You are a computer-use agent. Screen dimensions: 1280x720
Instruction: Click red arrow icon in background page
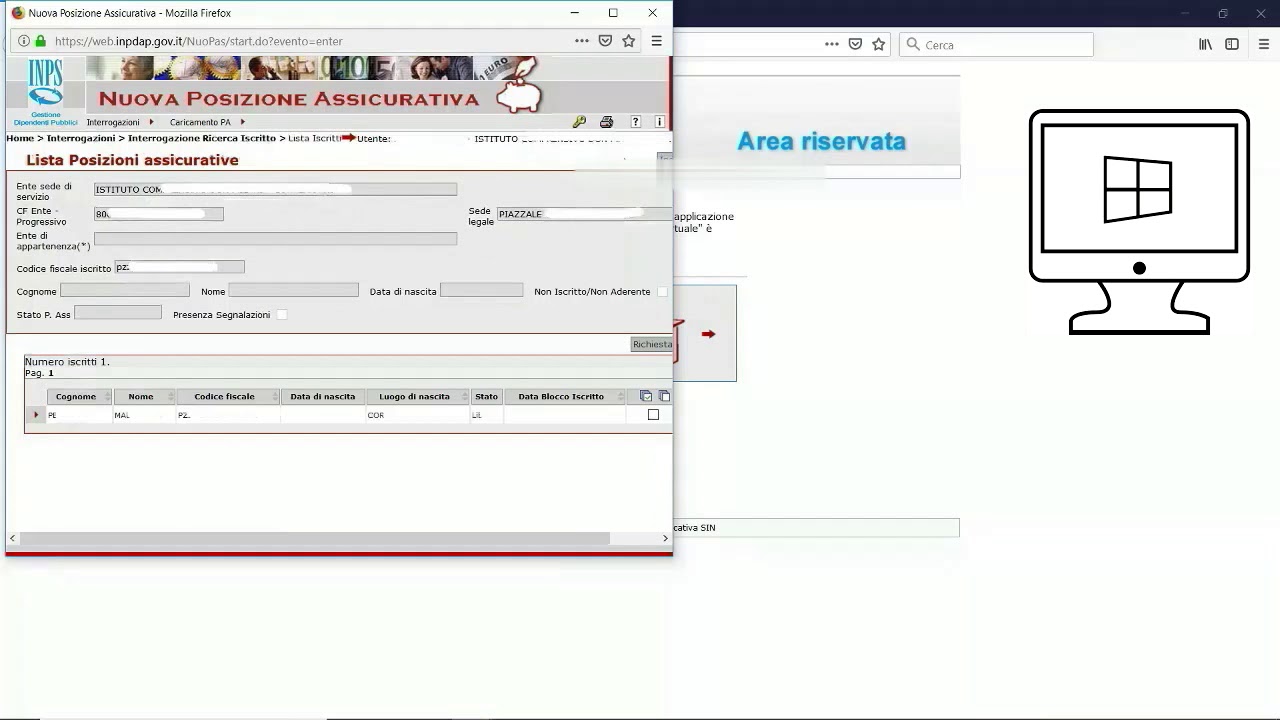tap(708, 334)
